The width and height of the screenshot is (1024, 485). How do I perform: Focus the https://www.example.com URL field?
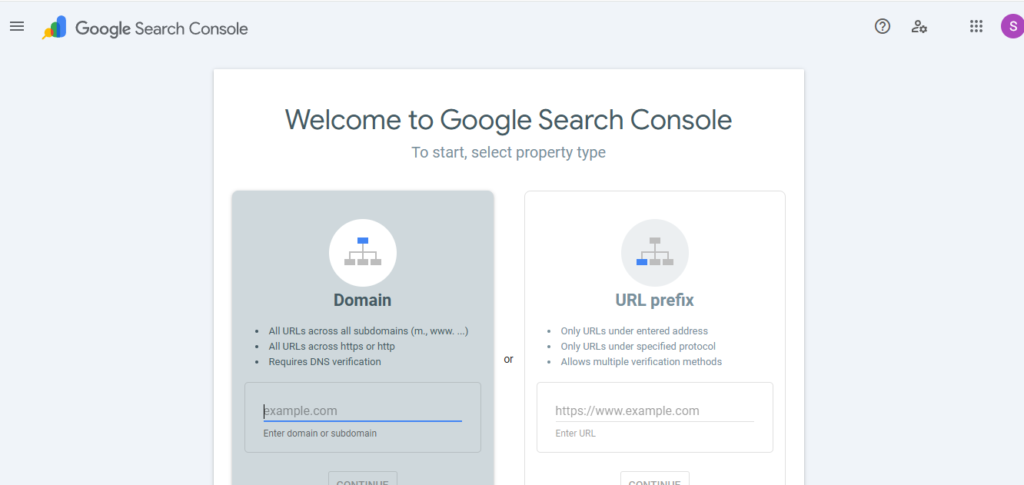tap(654, 411)
